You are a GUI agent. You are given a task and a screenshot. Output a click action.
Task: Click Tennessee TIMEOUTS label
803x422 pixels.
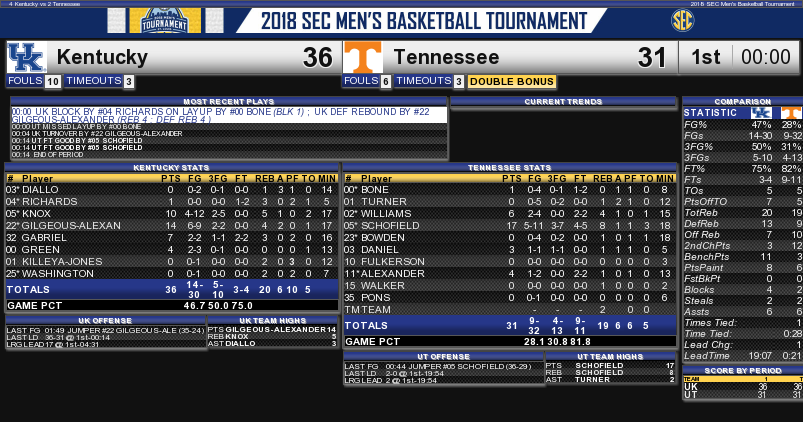point(424,81)
